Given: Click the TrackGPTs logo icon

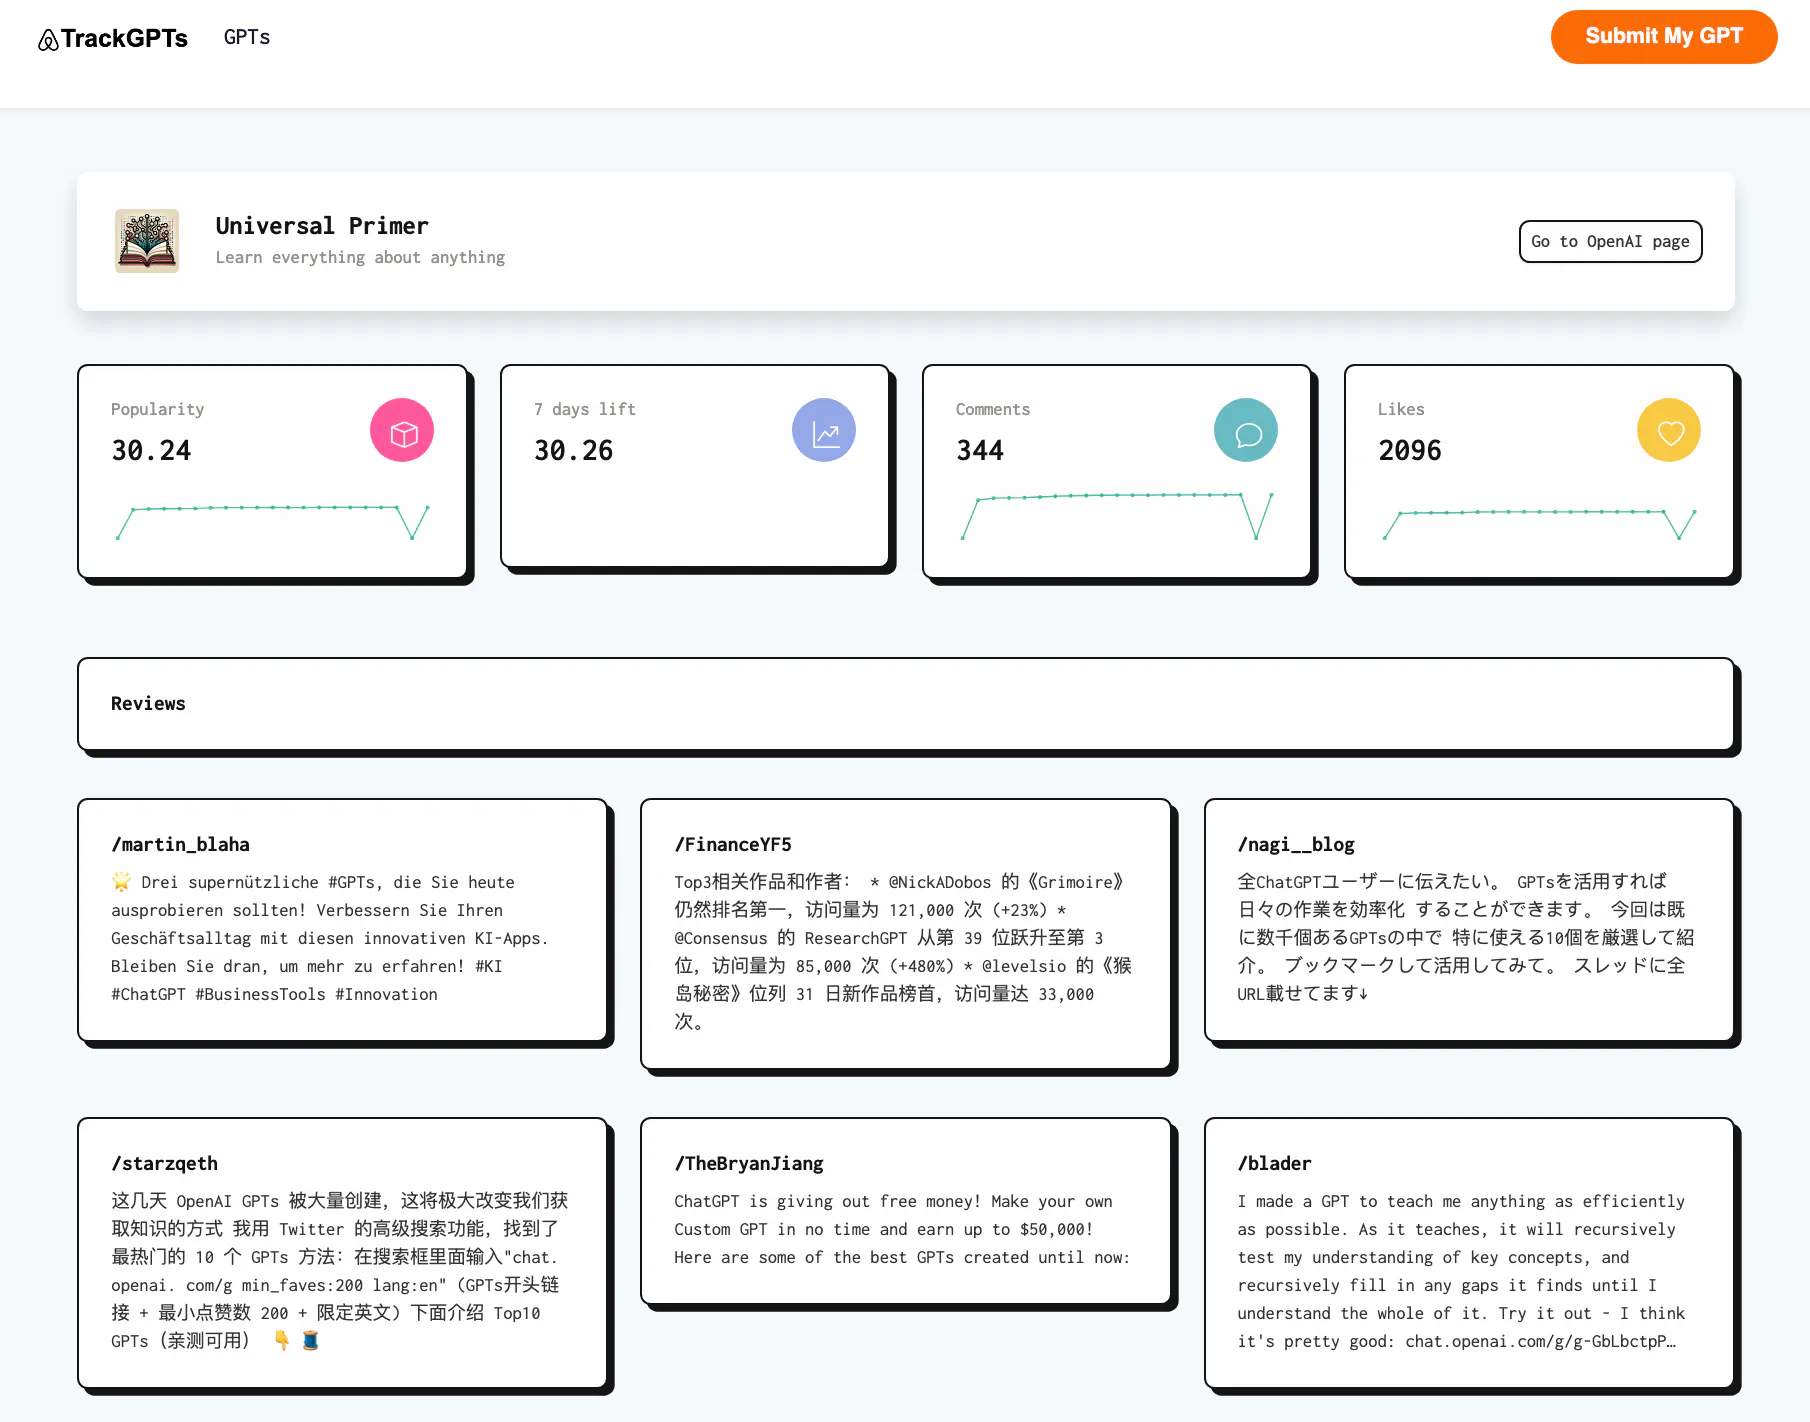Looking at the screenshot, I should pyautogui.click(x=48, y=40).
